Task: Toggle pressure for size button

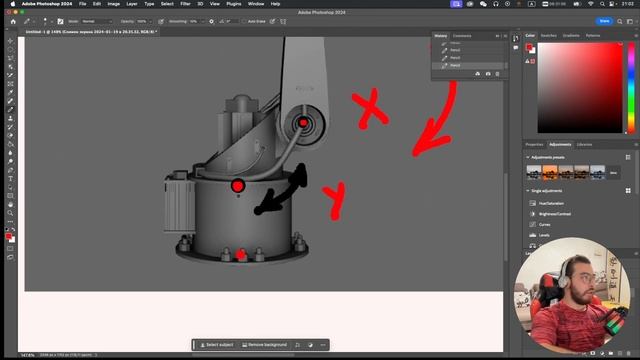Action: point(272,21)
